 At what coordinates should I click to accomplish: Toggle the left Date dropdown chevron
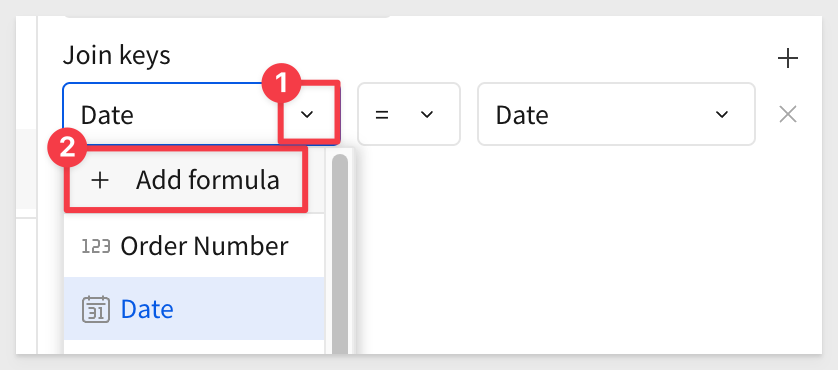(x=307, y=114)
